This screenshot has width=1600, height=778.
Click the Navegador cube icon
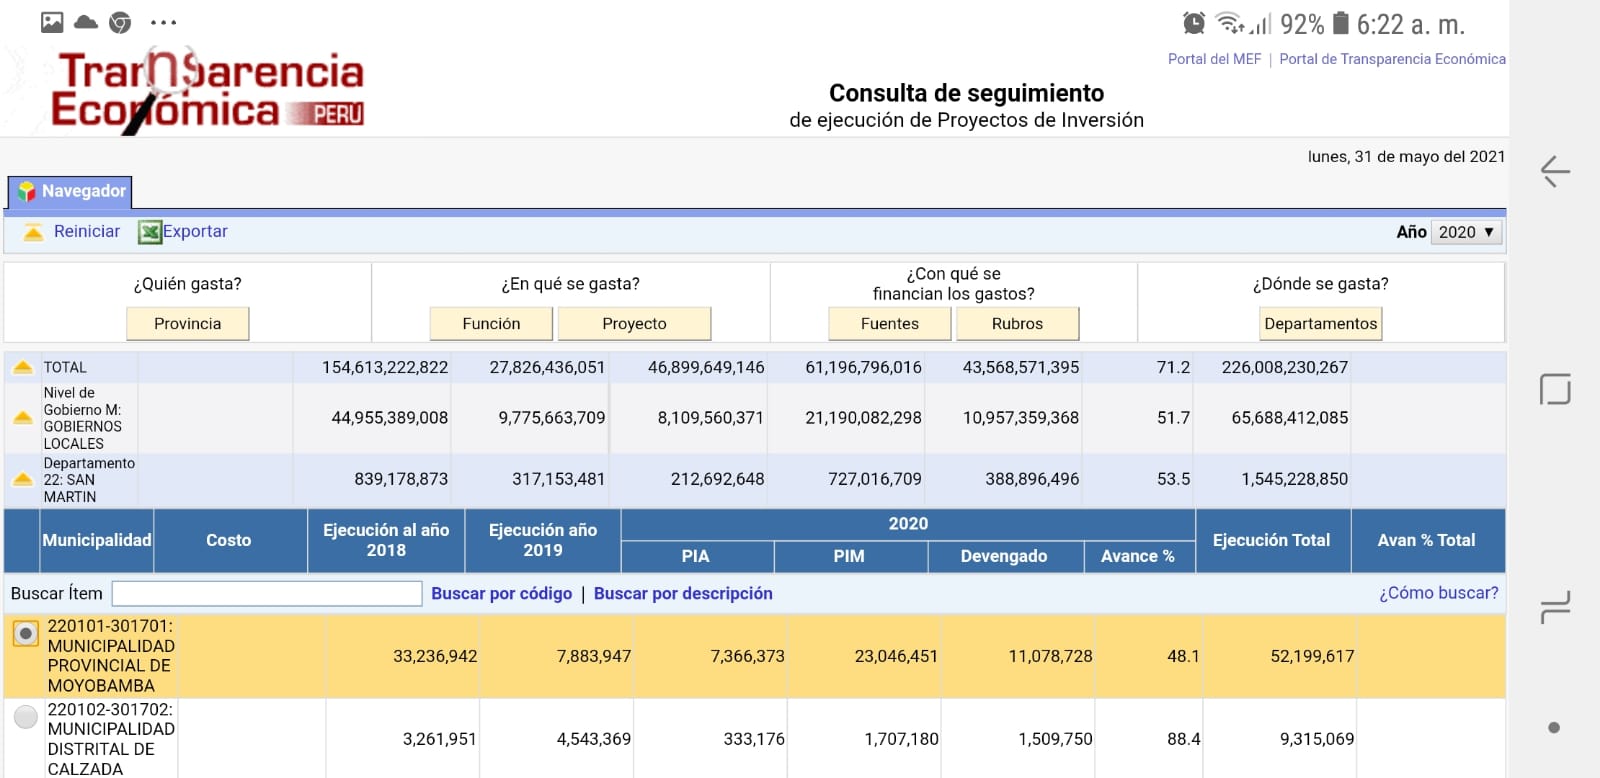(x=27, y=191)
